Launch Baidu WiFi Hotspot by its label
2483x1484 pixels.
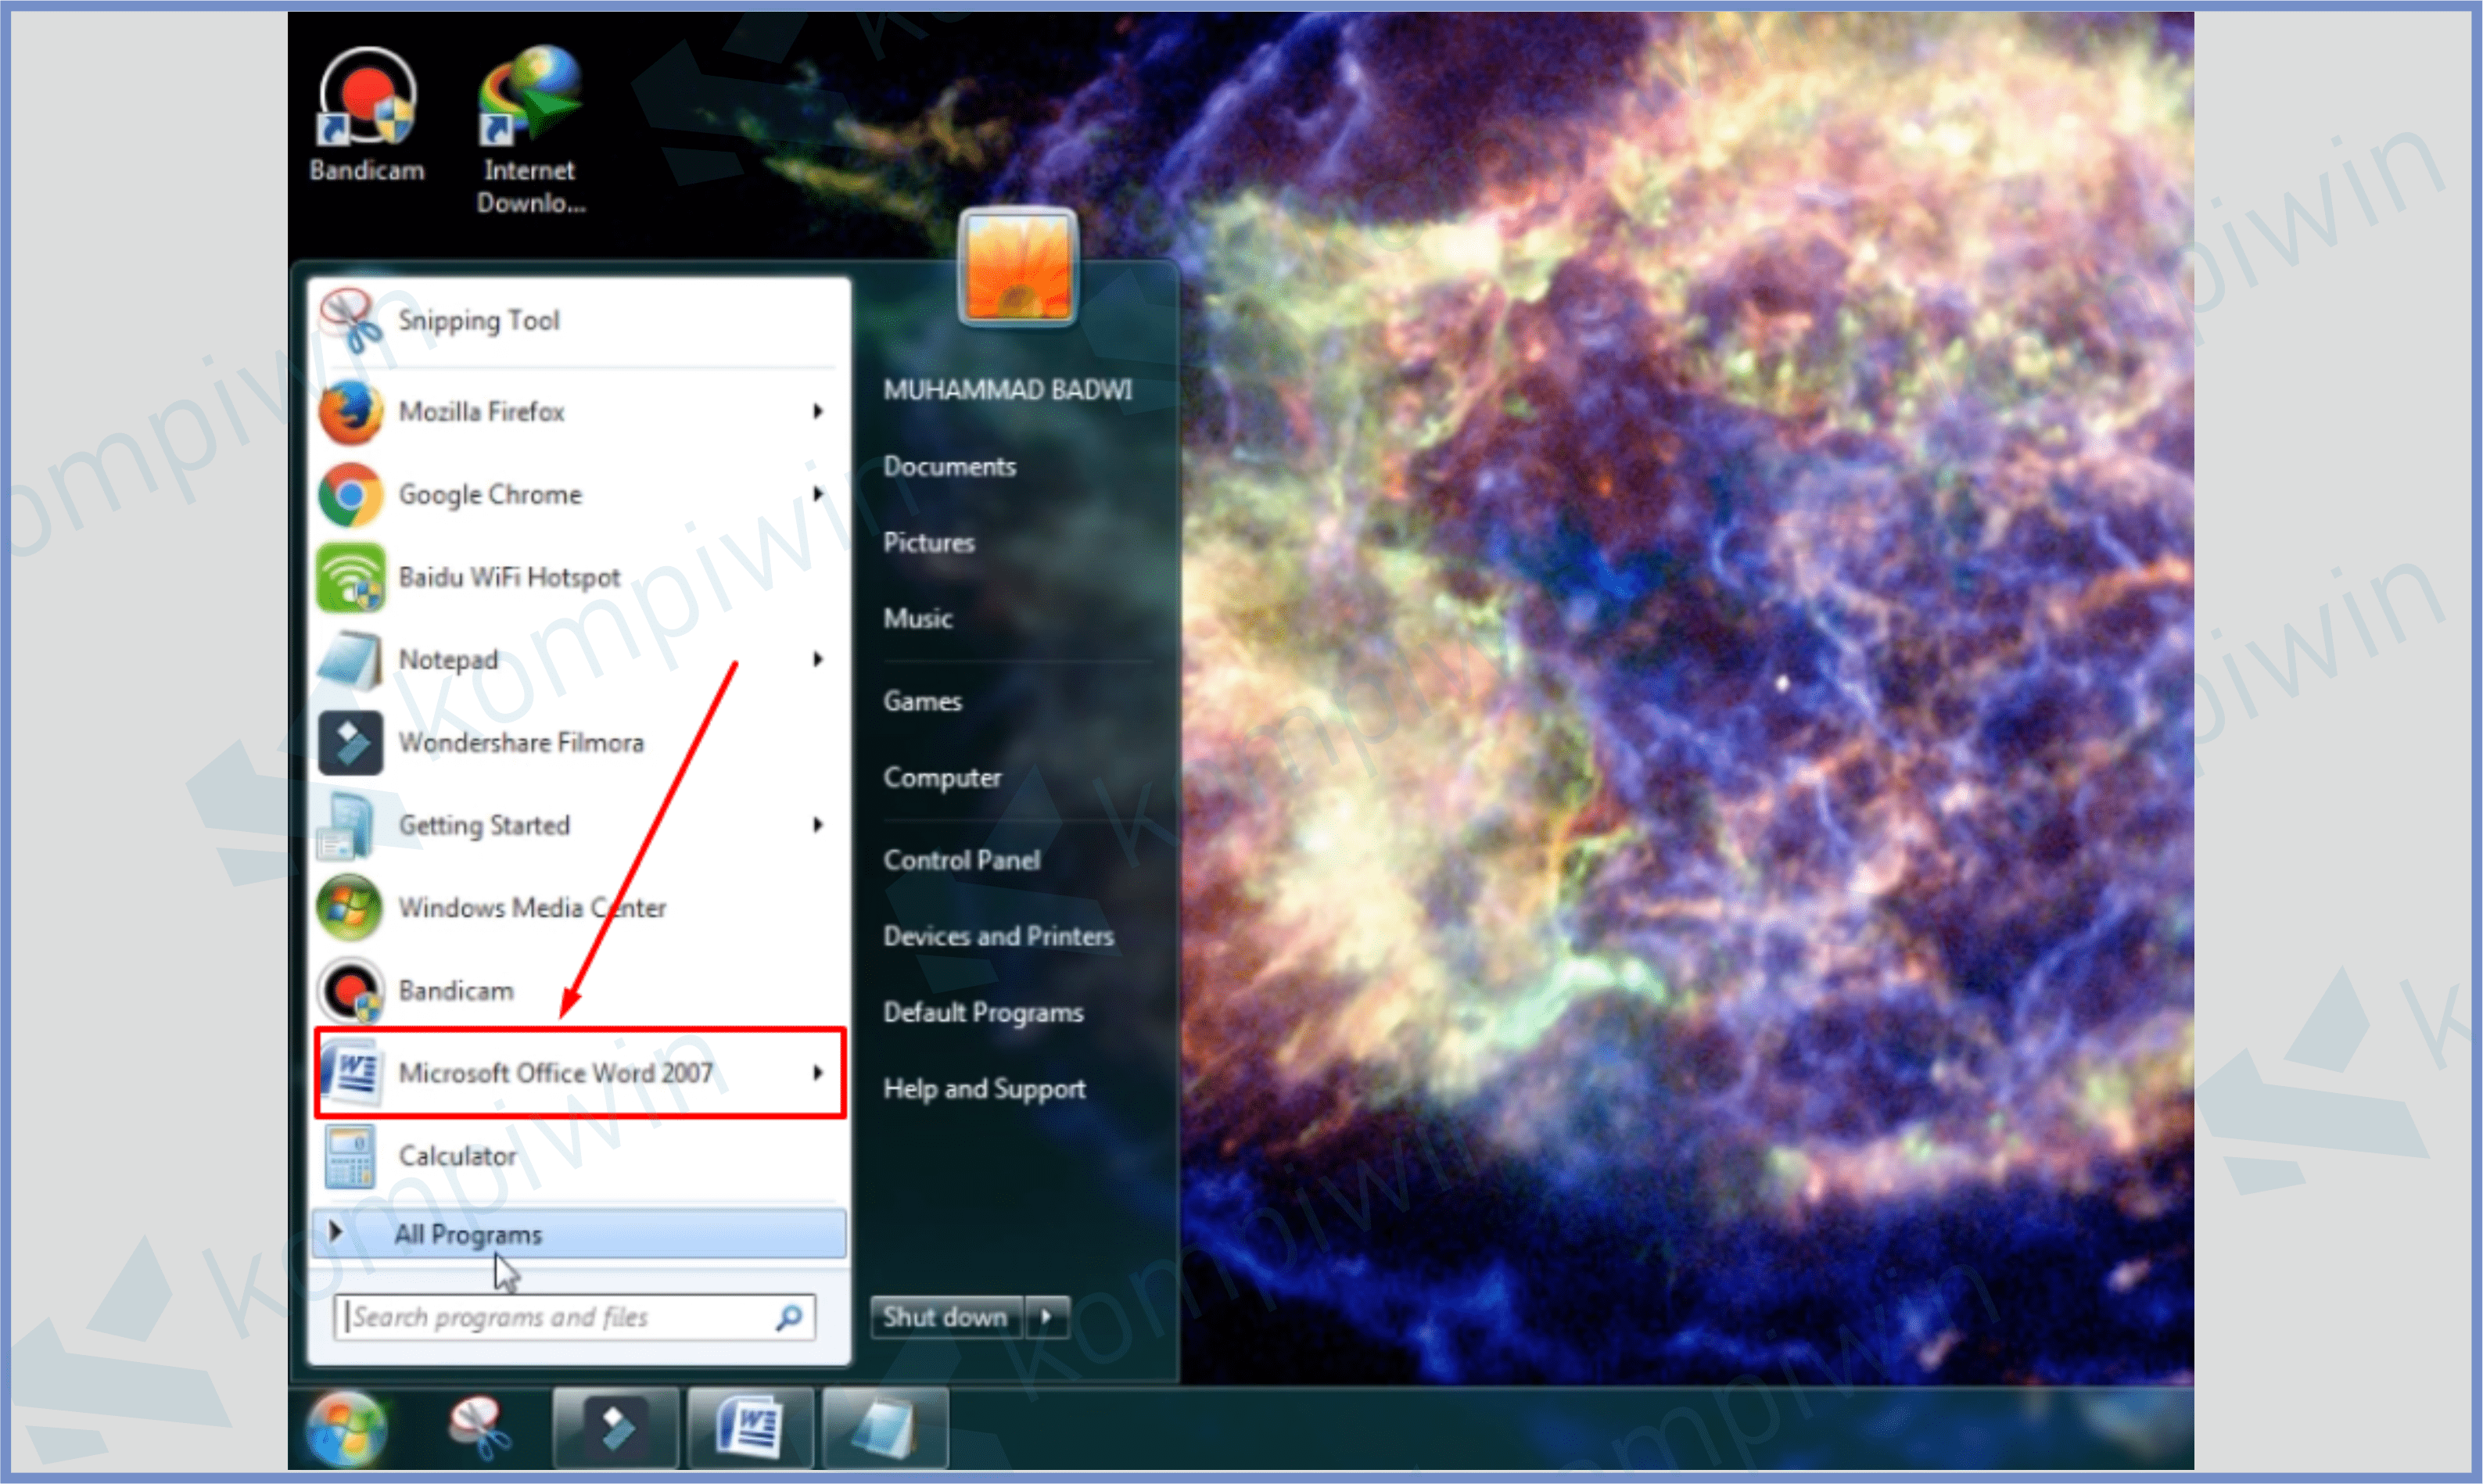(x=509, y=578)
